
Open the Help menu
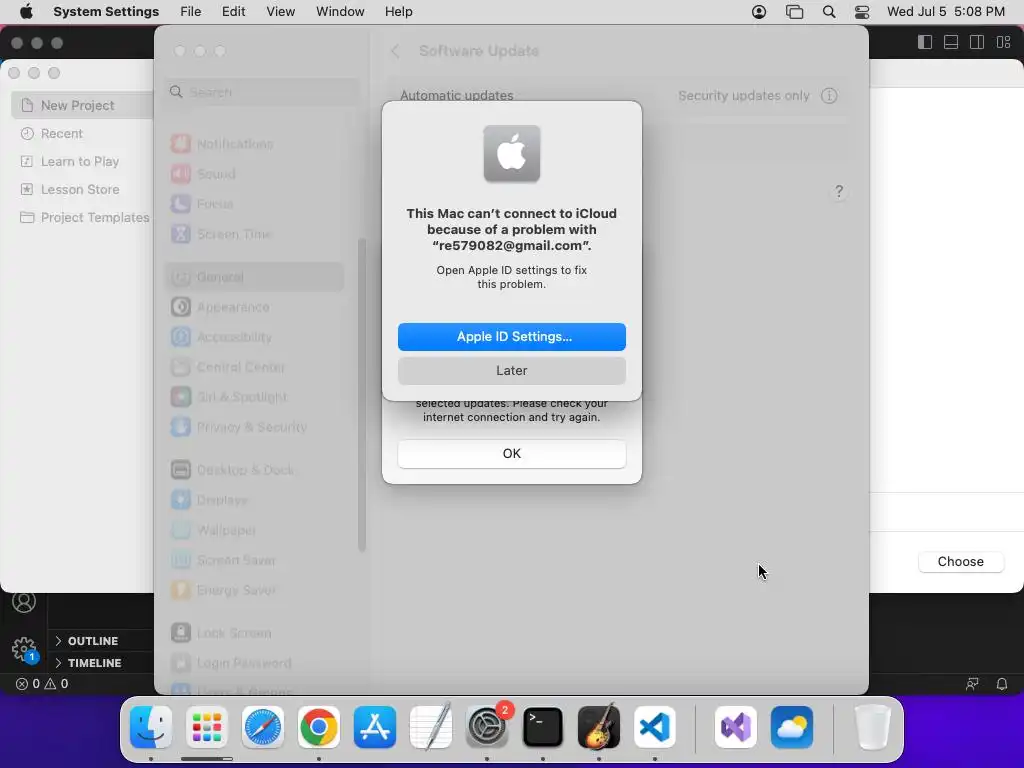(398, 12)
